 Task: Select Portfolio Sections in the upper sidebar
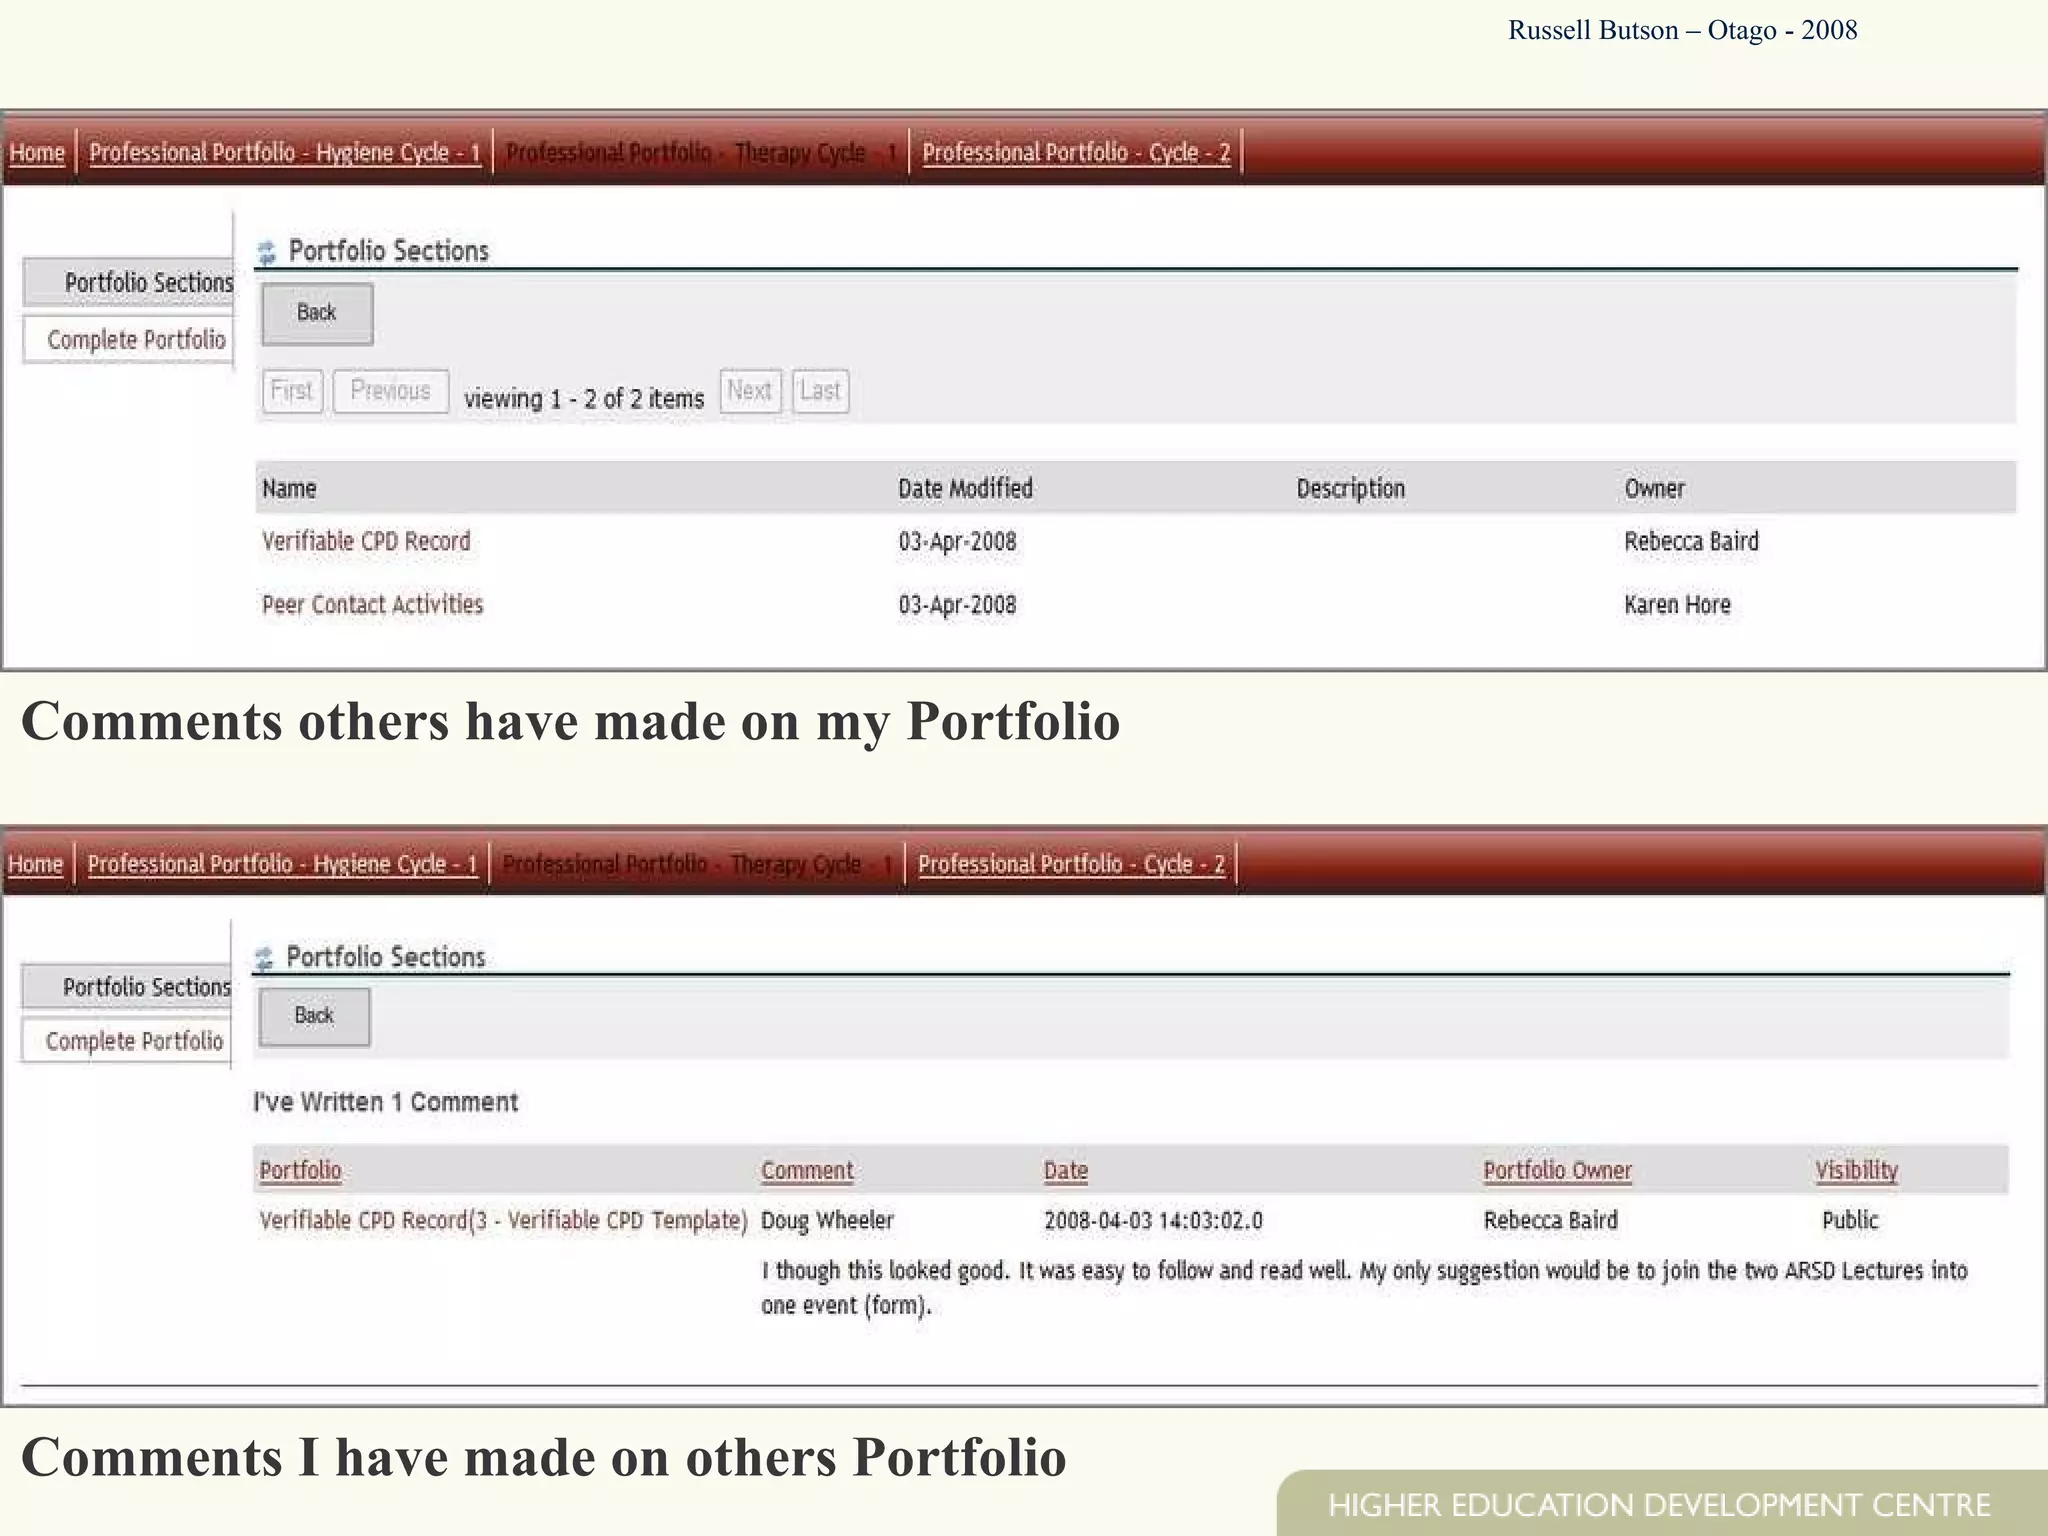128,283
